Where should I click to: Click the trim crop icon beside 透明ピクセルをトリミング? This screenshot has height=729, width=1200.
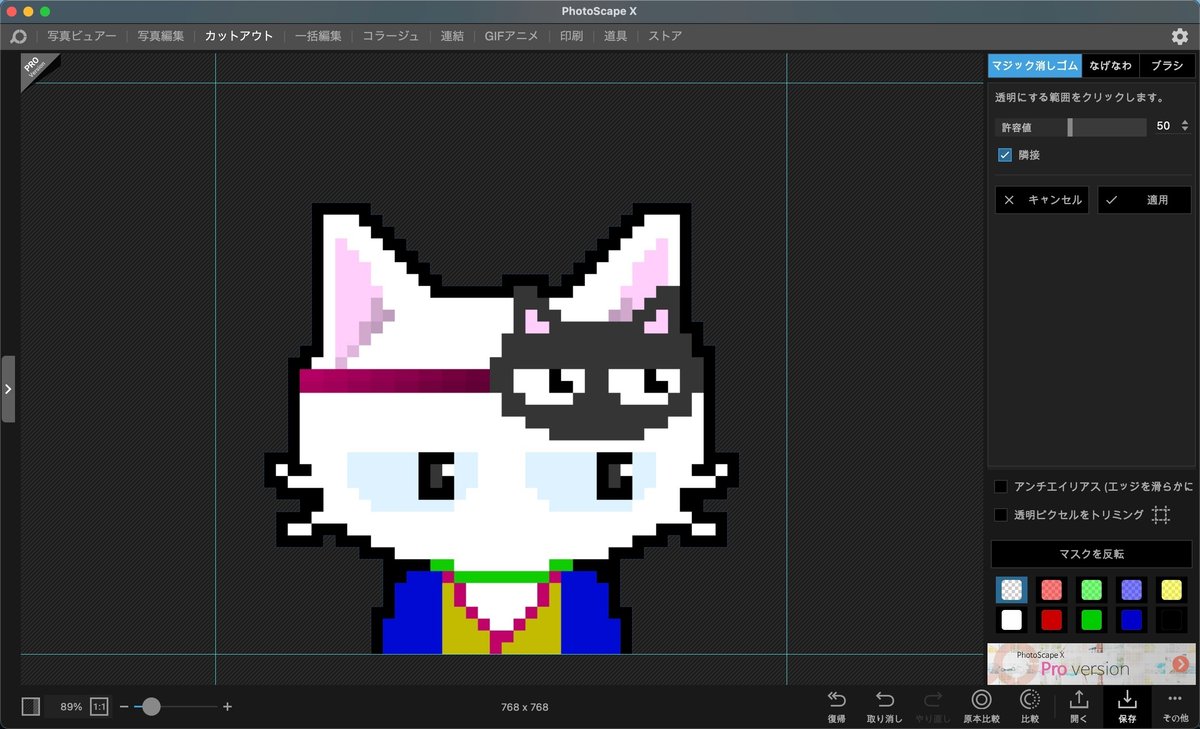1160,515
